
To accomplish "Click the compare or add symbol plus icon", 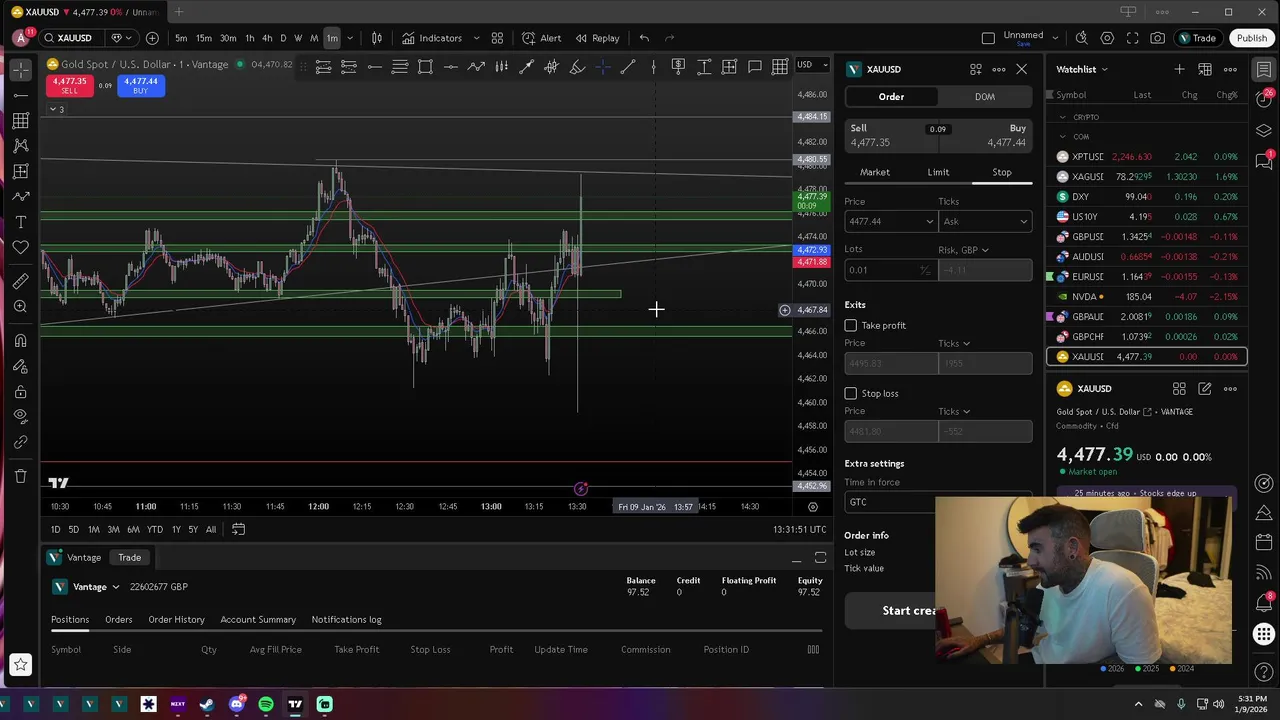I will (x=152, y=38).
